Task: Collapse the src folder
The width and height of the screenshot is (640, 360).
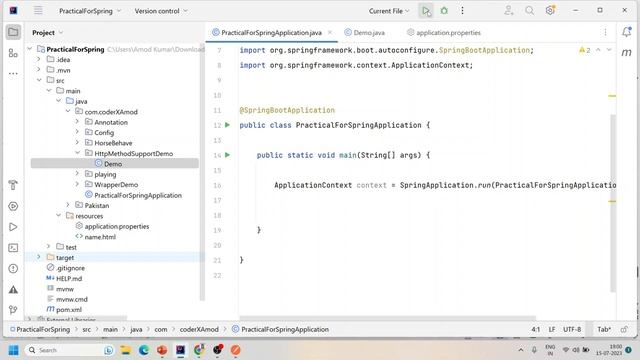Action: pyautogui.click(x=39, y=80)
